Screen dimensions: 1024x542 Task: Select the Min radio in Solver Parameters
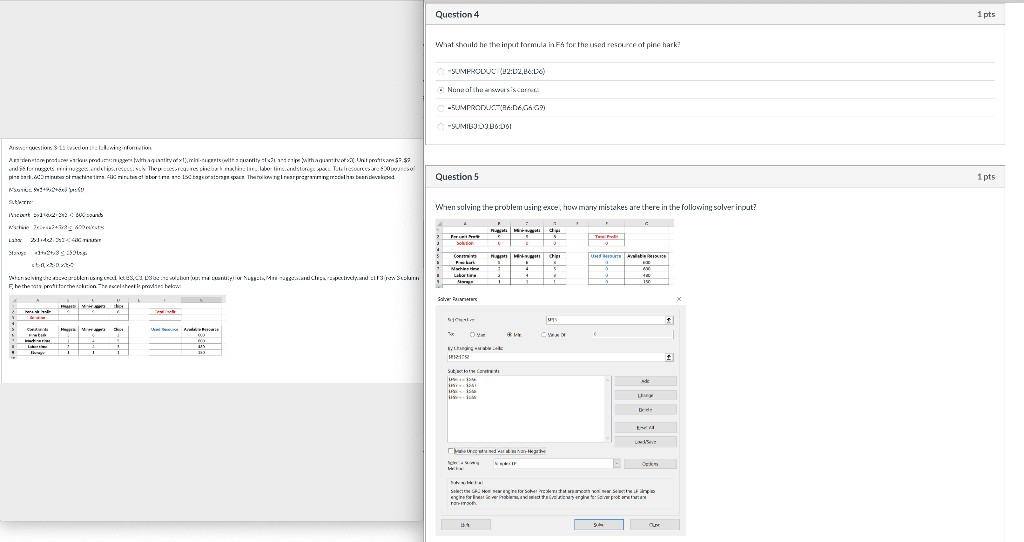pos(510,334)
